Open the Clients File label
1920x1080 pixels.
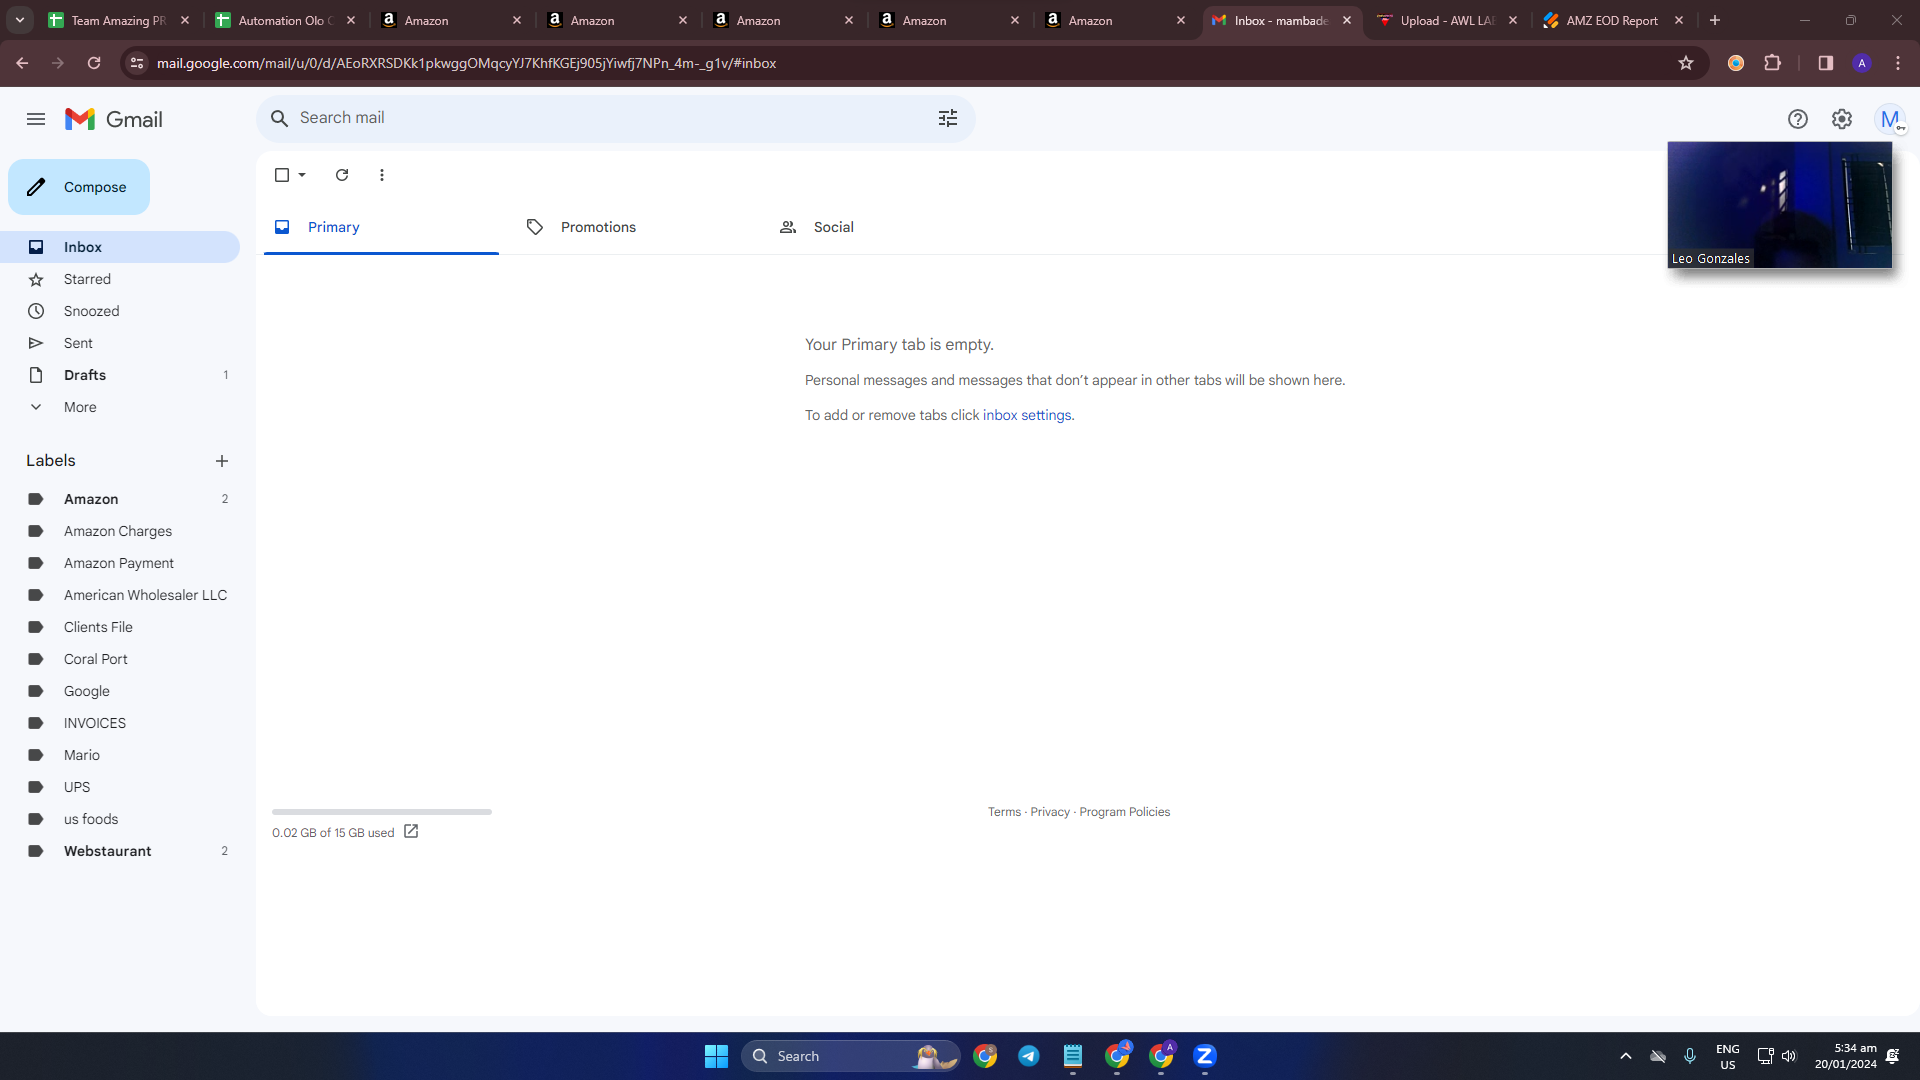[120, 627]
